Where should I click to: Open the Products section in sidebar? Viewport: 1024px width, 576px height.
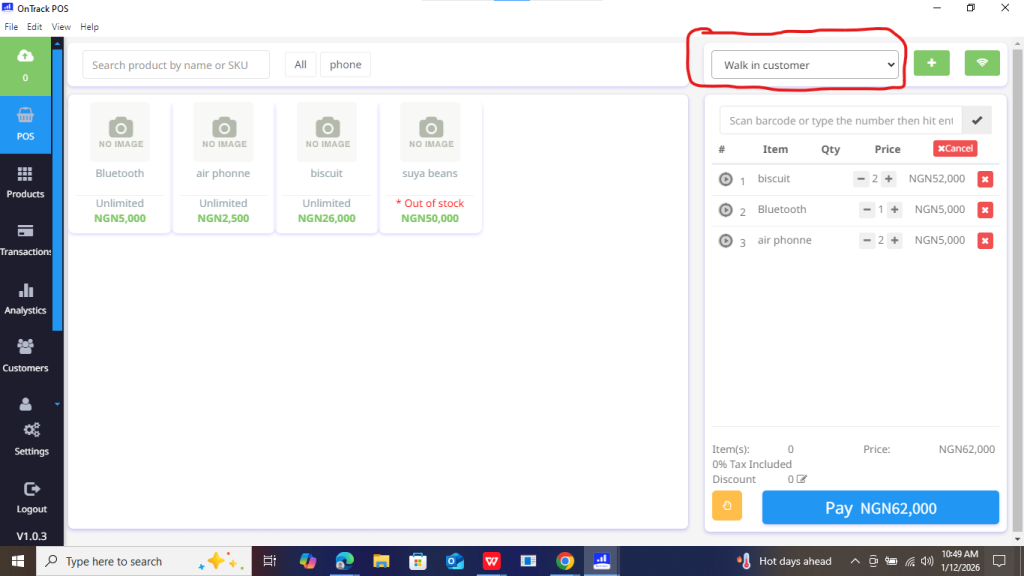click(x=25, y=181)
